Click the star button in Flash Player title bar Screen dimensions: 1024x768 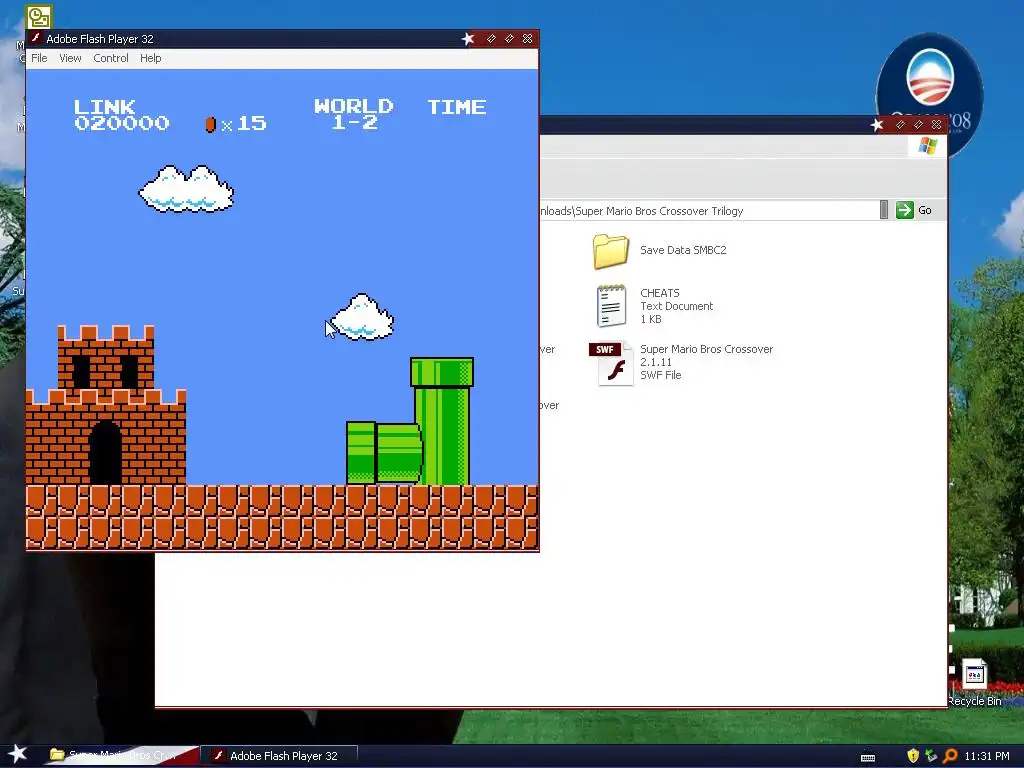point(468,39)
